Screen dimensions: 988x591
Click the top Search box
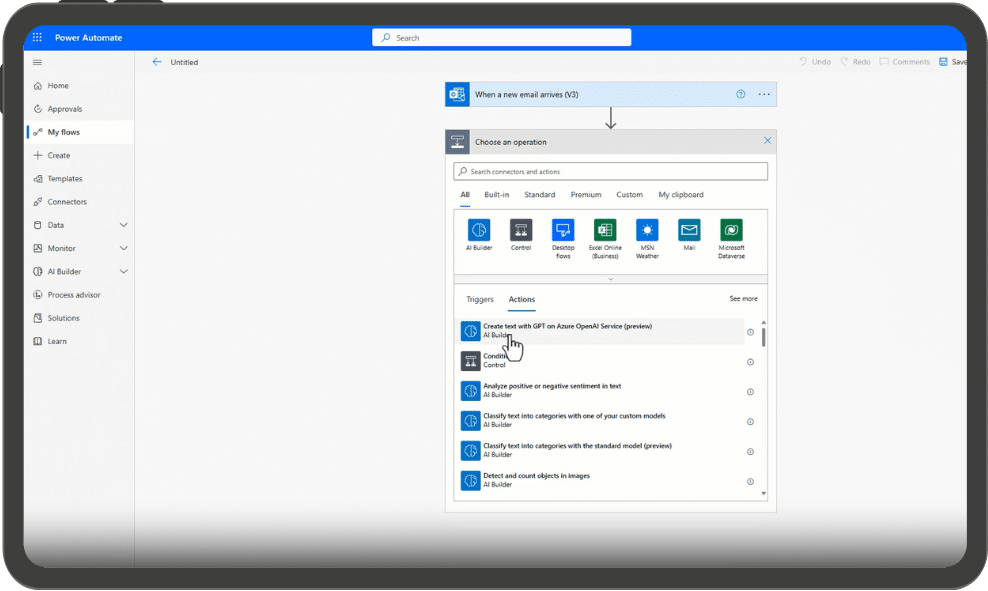502,38
